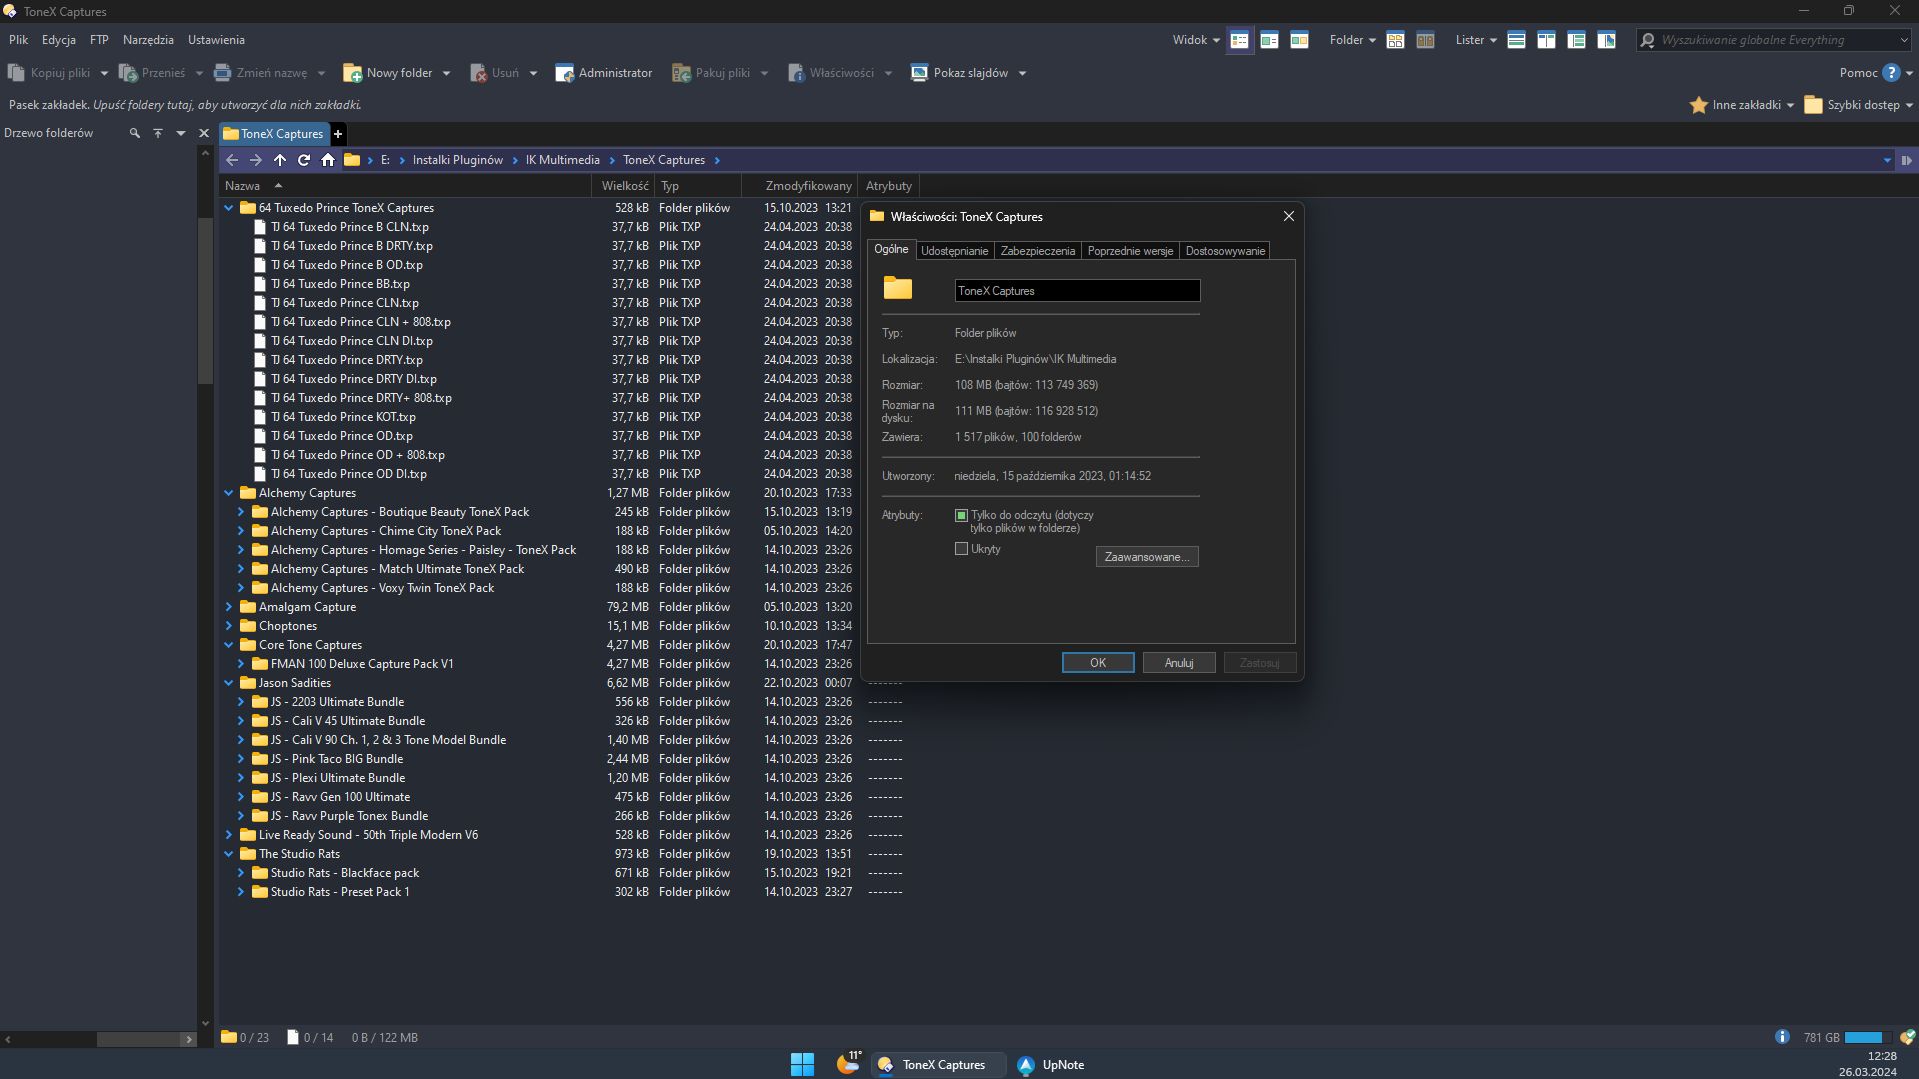Toggle the folder tree Lister layout icon
1919x1079 pixels.
1576,40
